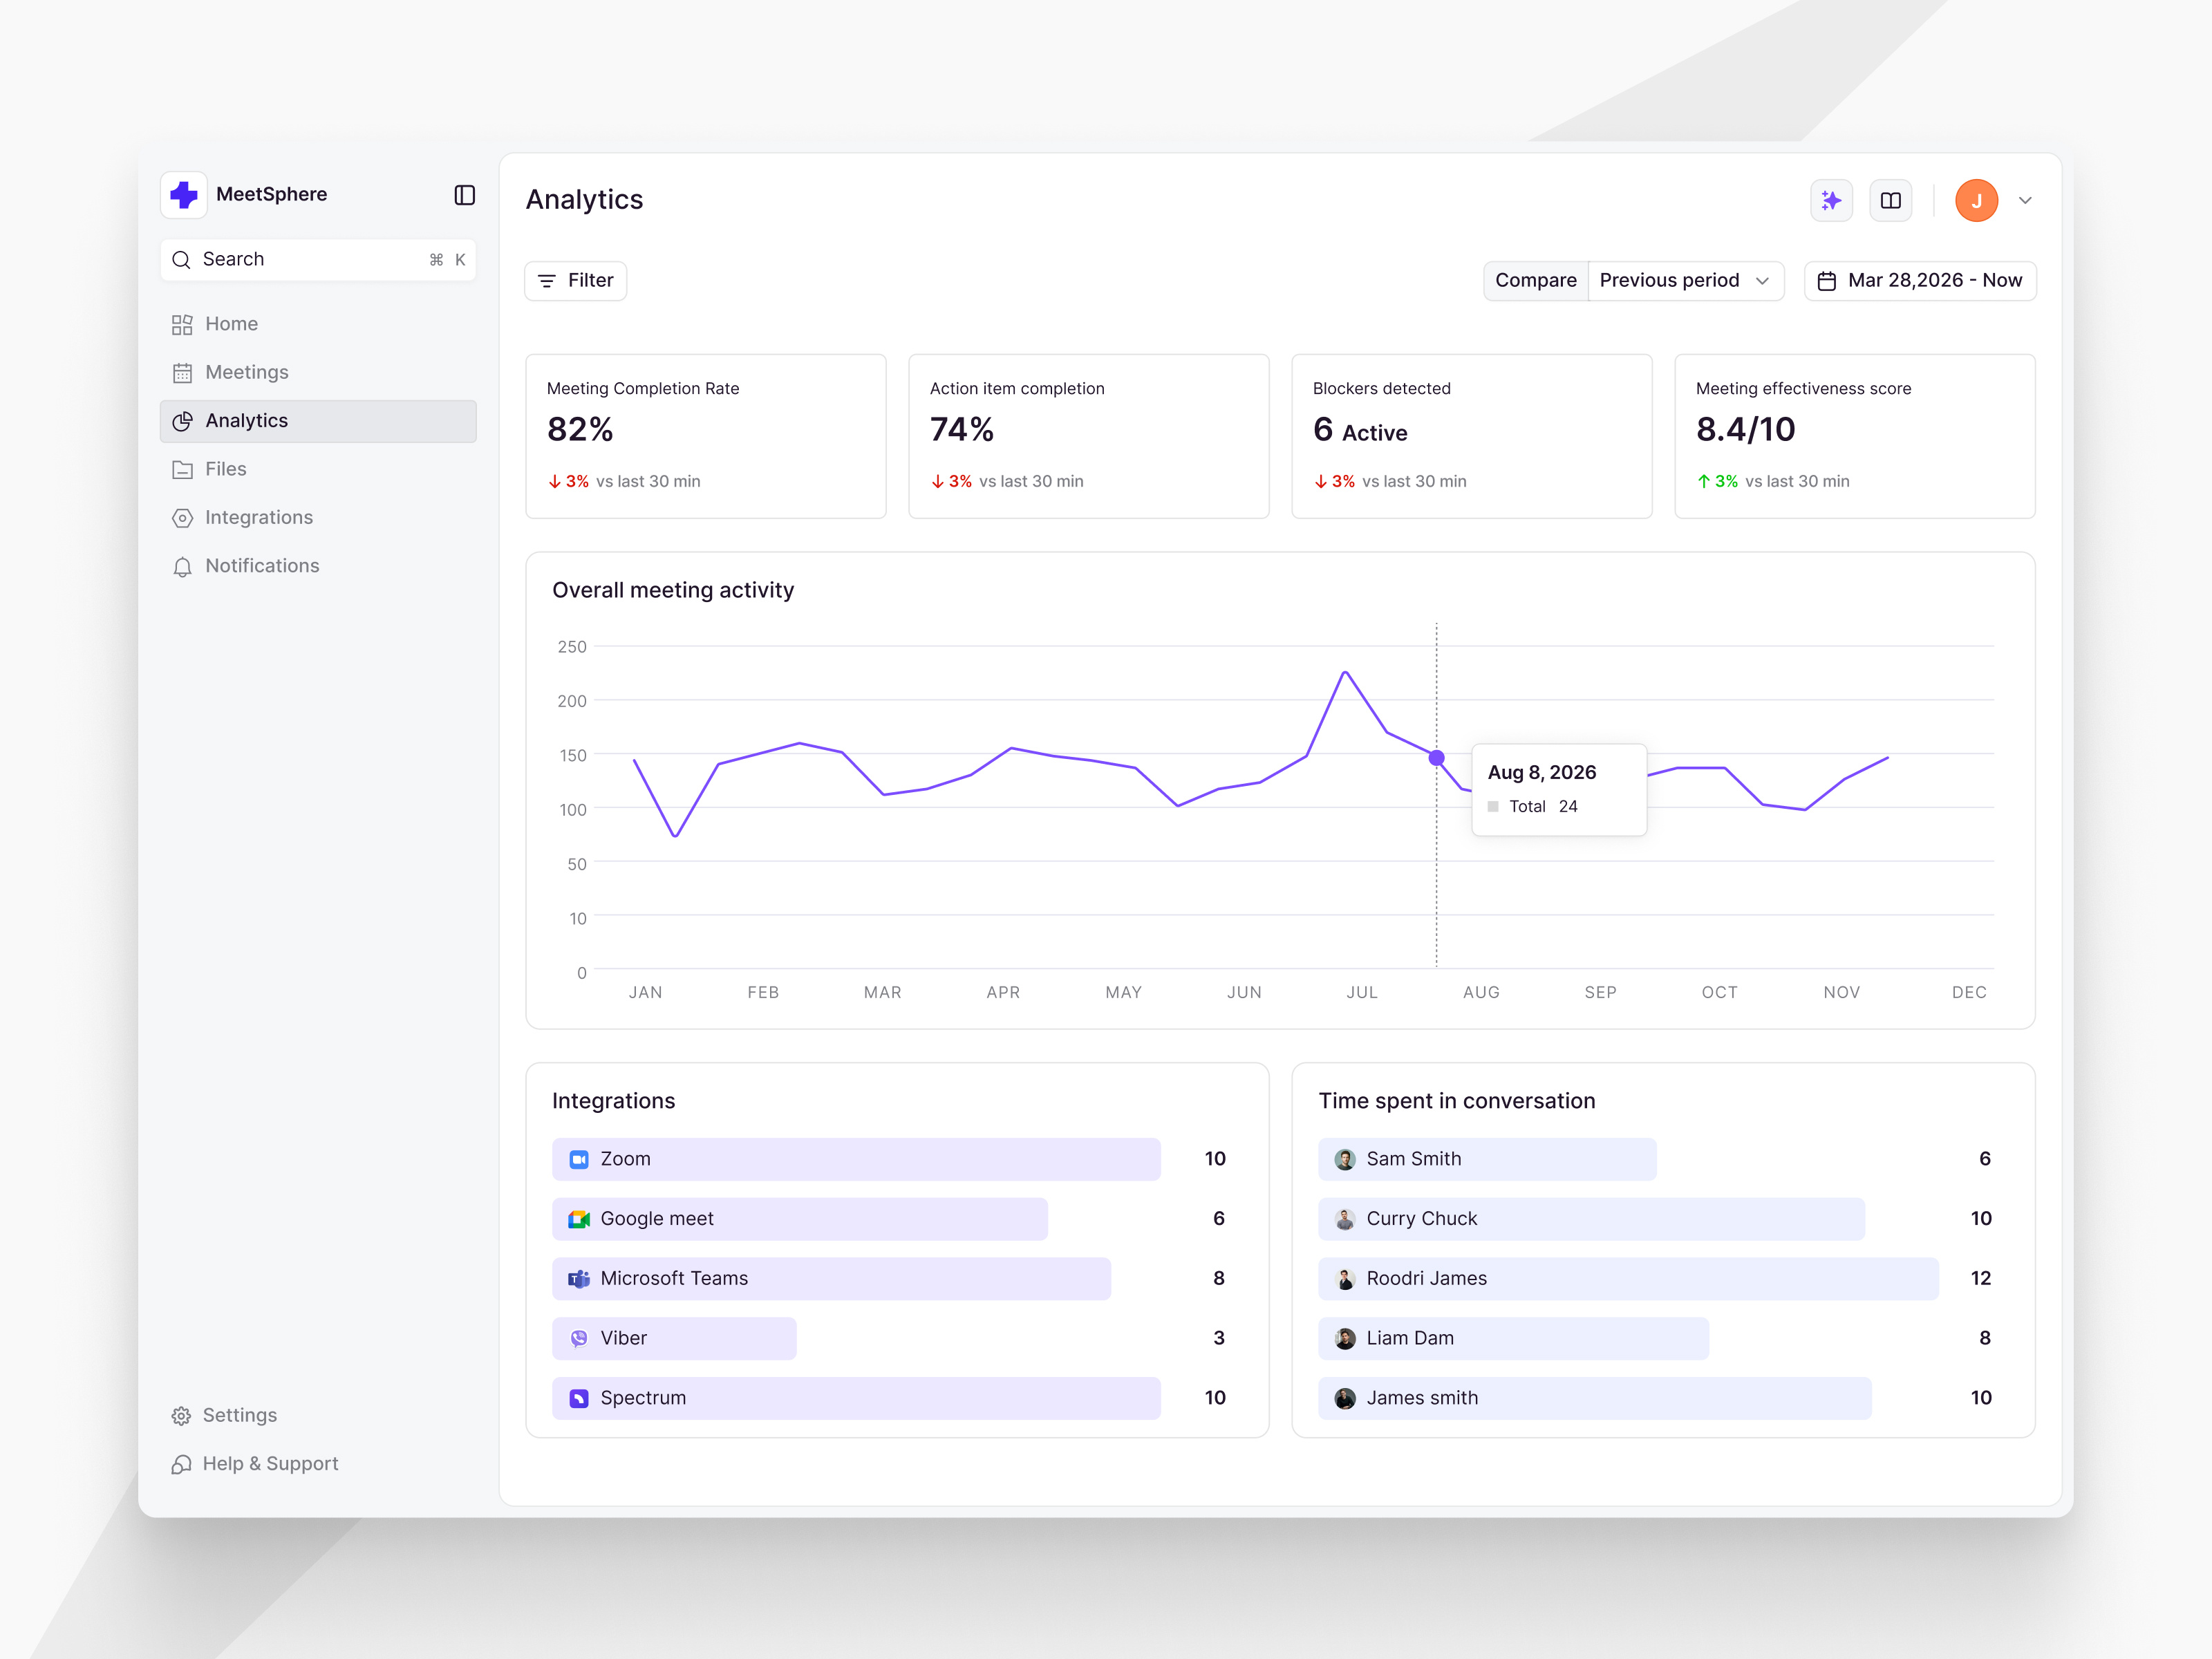
Task: Click the highlighted data point on the chart
Action: point(1437,758)
